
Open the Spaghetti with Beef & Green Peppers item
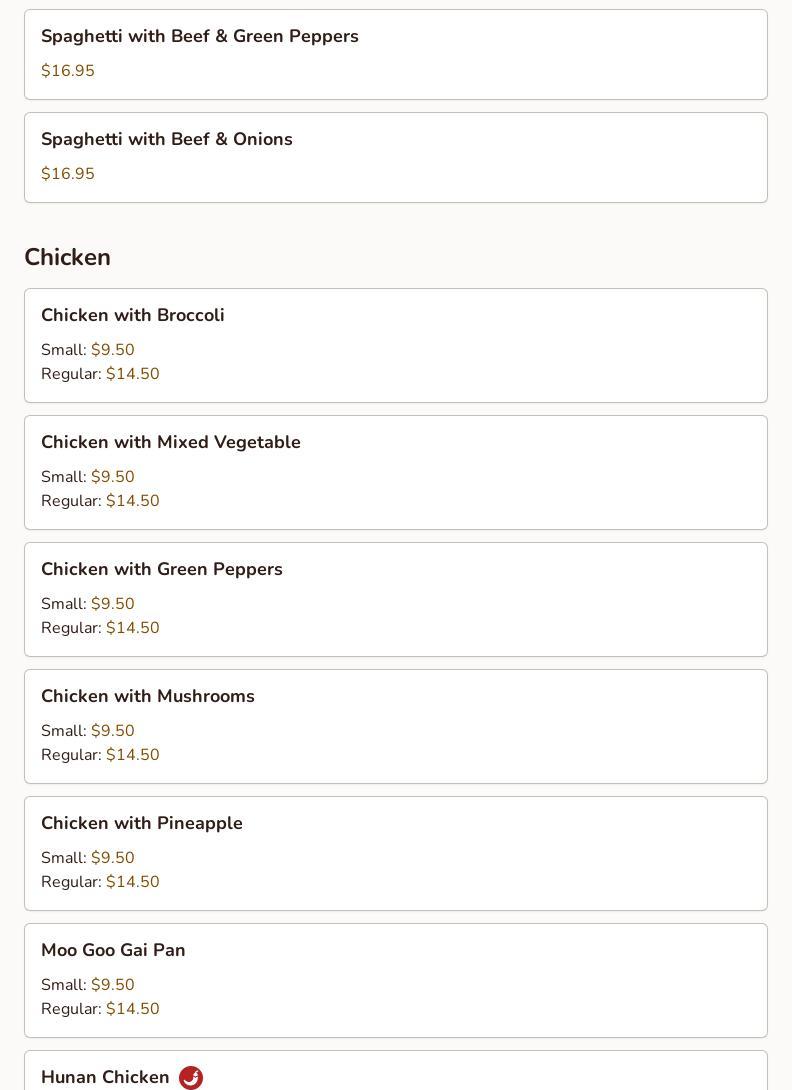coord(200,36)
